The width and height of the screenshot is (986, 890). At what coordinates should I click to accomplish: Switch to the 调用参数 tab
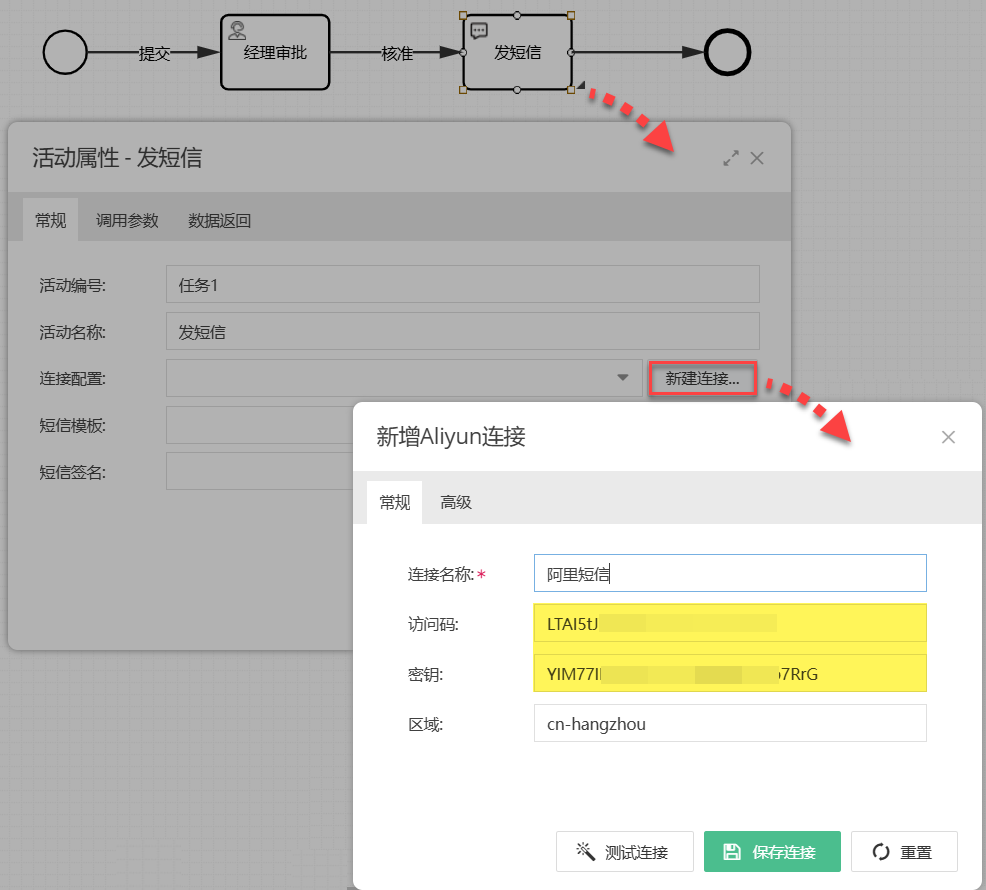127,220
